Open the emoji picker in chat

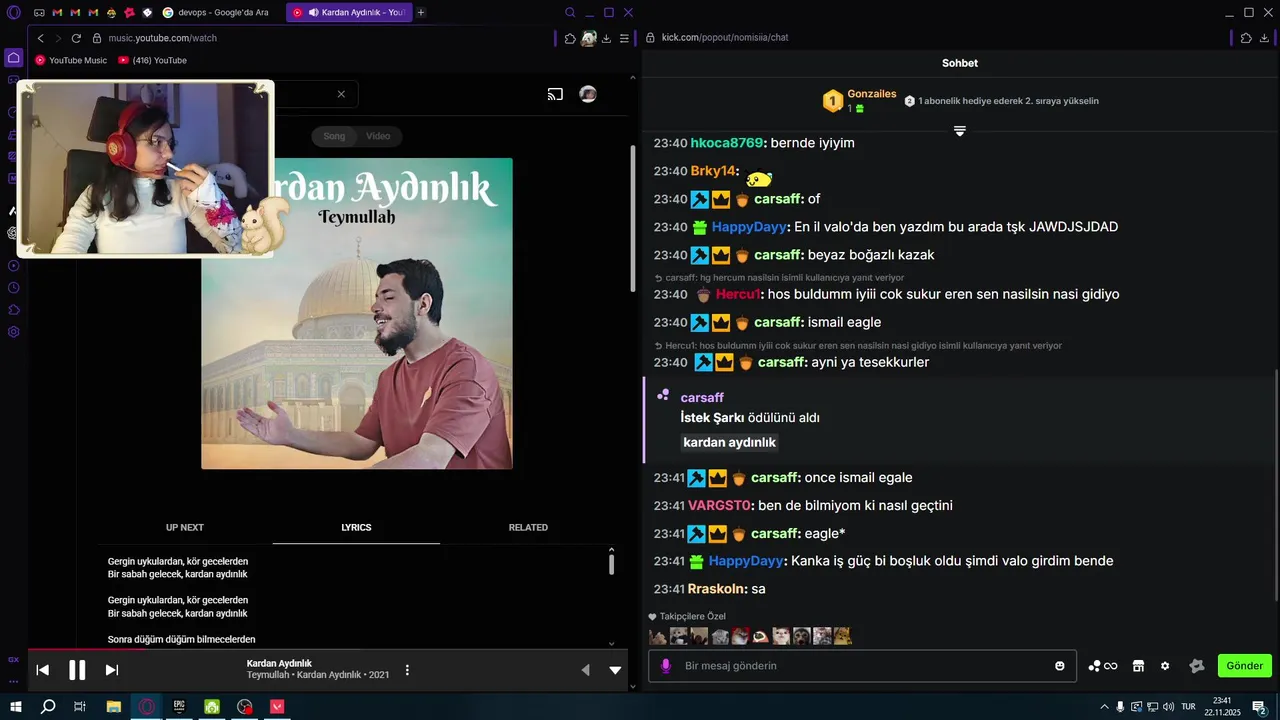pyautogui.click(x=1060, y=666)
